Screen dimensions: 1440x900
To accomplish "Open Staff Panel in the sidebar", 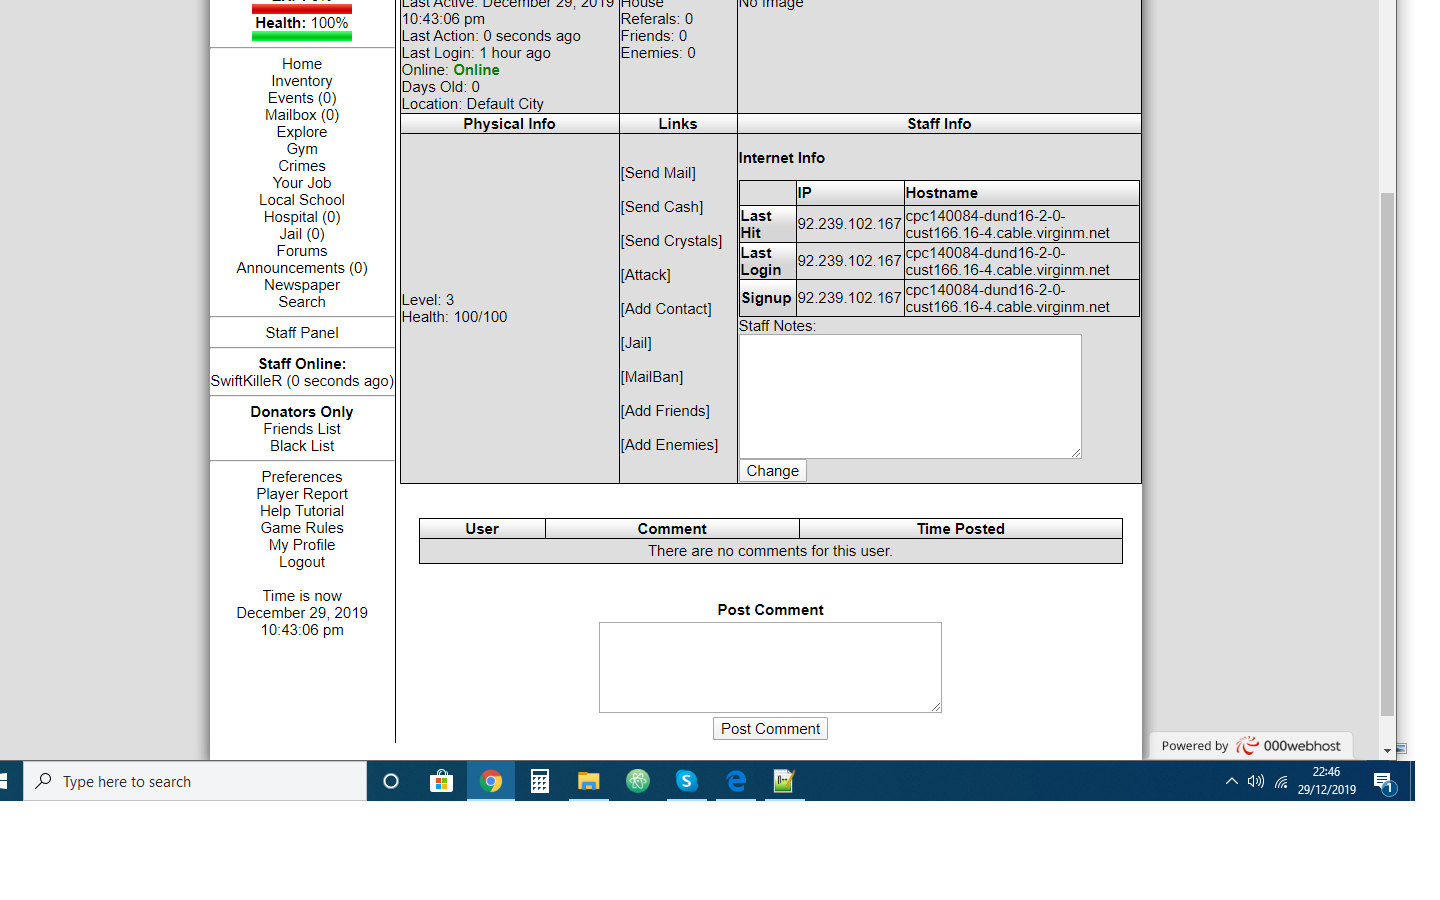I will [302, 333].
